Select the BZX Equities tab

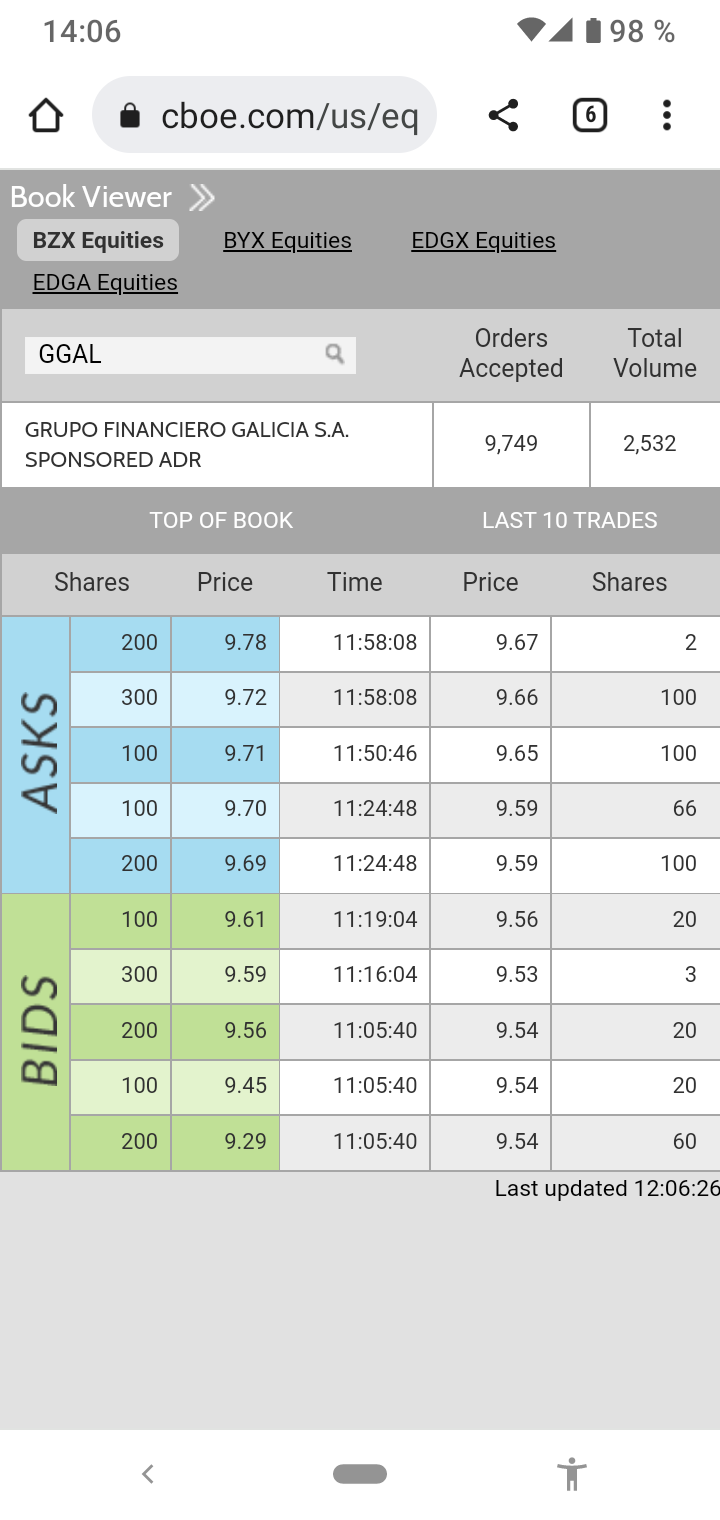(98, 241)
